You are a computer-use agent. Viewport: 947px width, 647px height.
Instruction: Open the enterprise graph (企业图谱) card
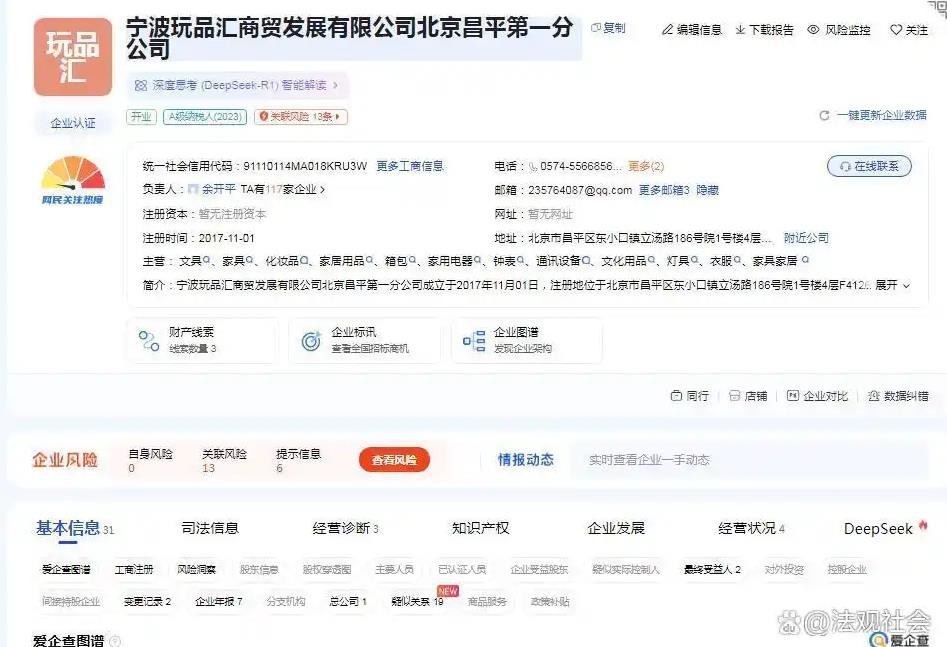pyautogui.click(x=526, y=340)
